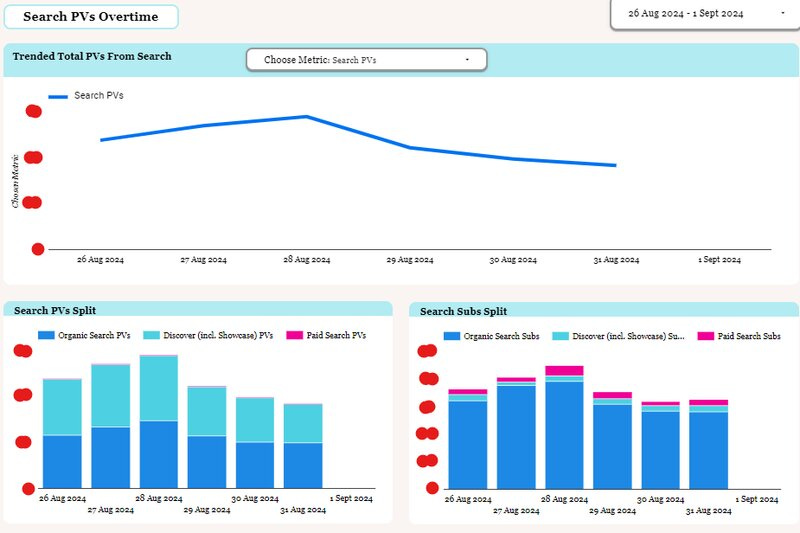The image size is (800, 533).
Task: Select the Organic segment of the 27 Aug Subs bar
Action: click(516, 438)
